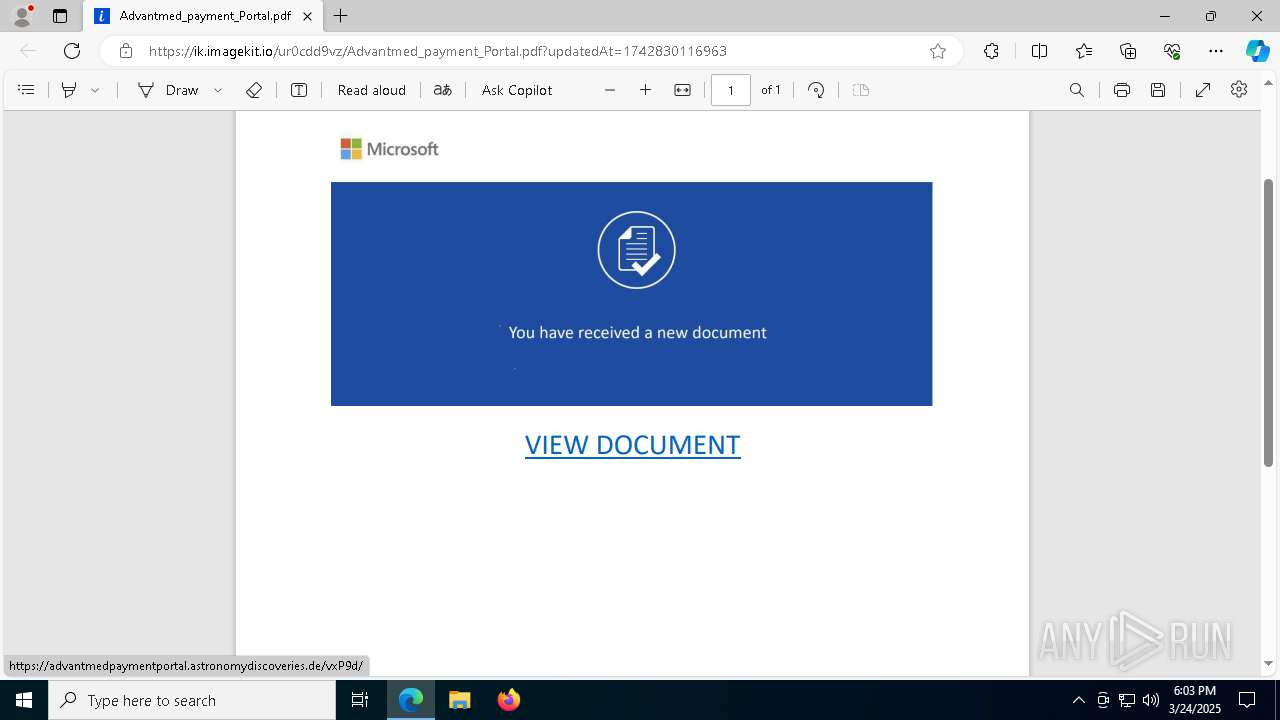Open a new tab with the plus button
Screen dimensions: 1280x720
pos(341,16)
